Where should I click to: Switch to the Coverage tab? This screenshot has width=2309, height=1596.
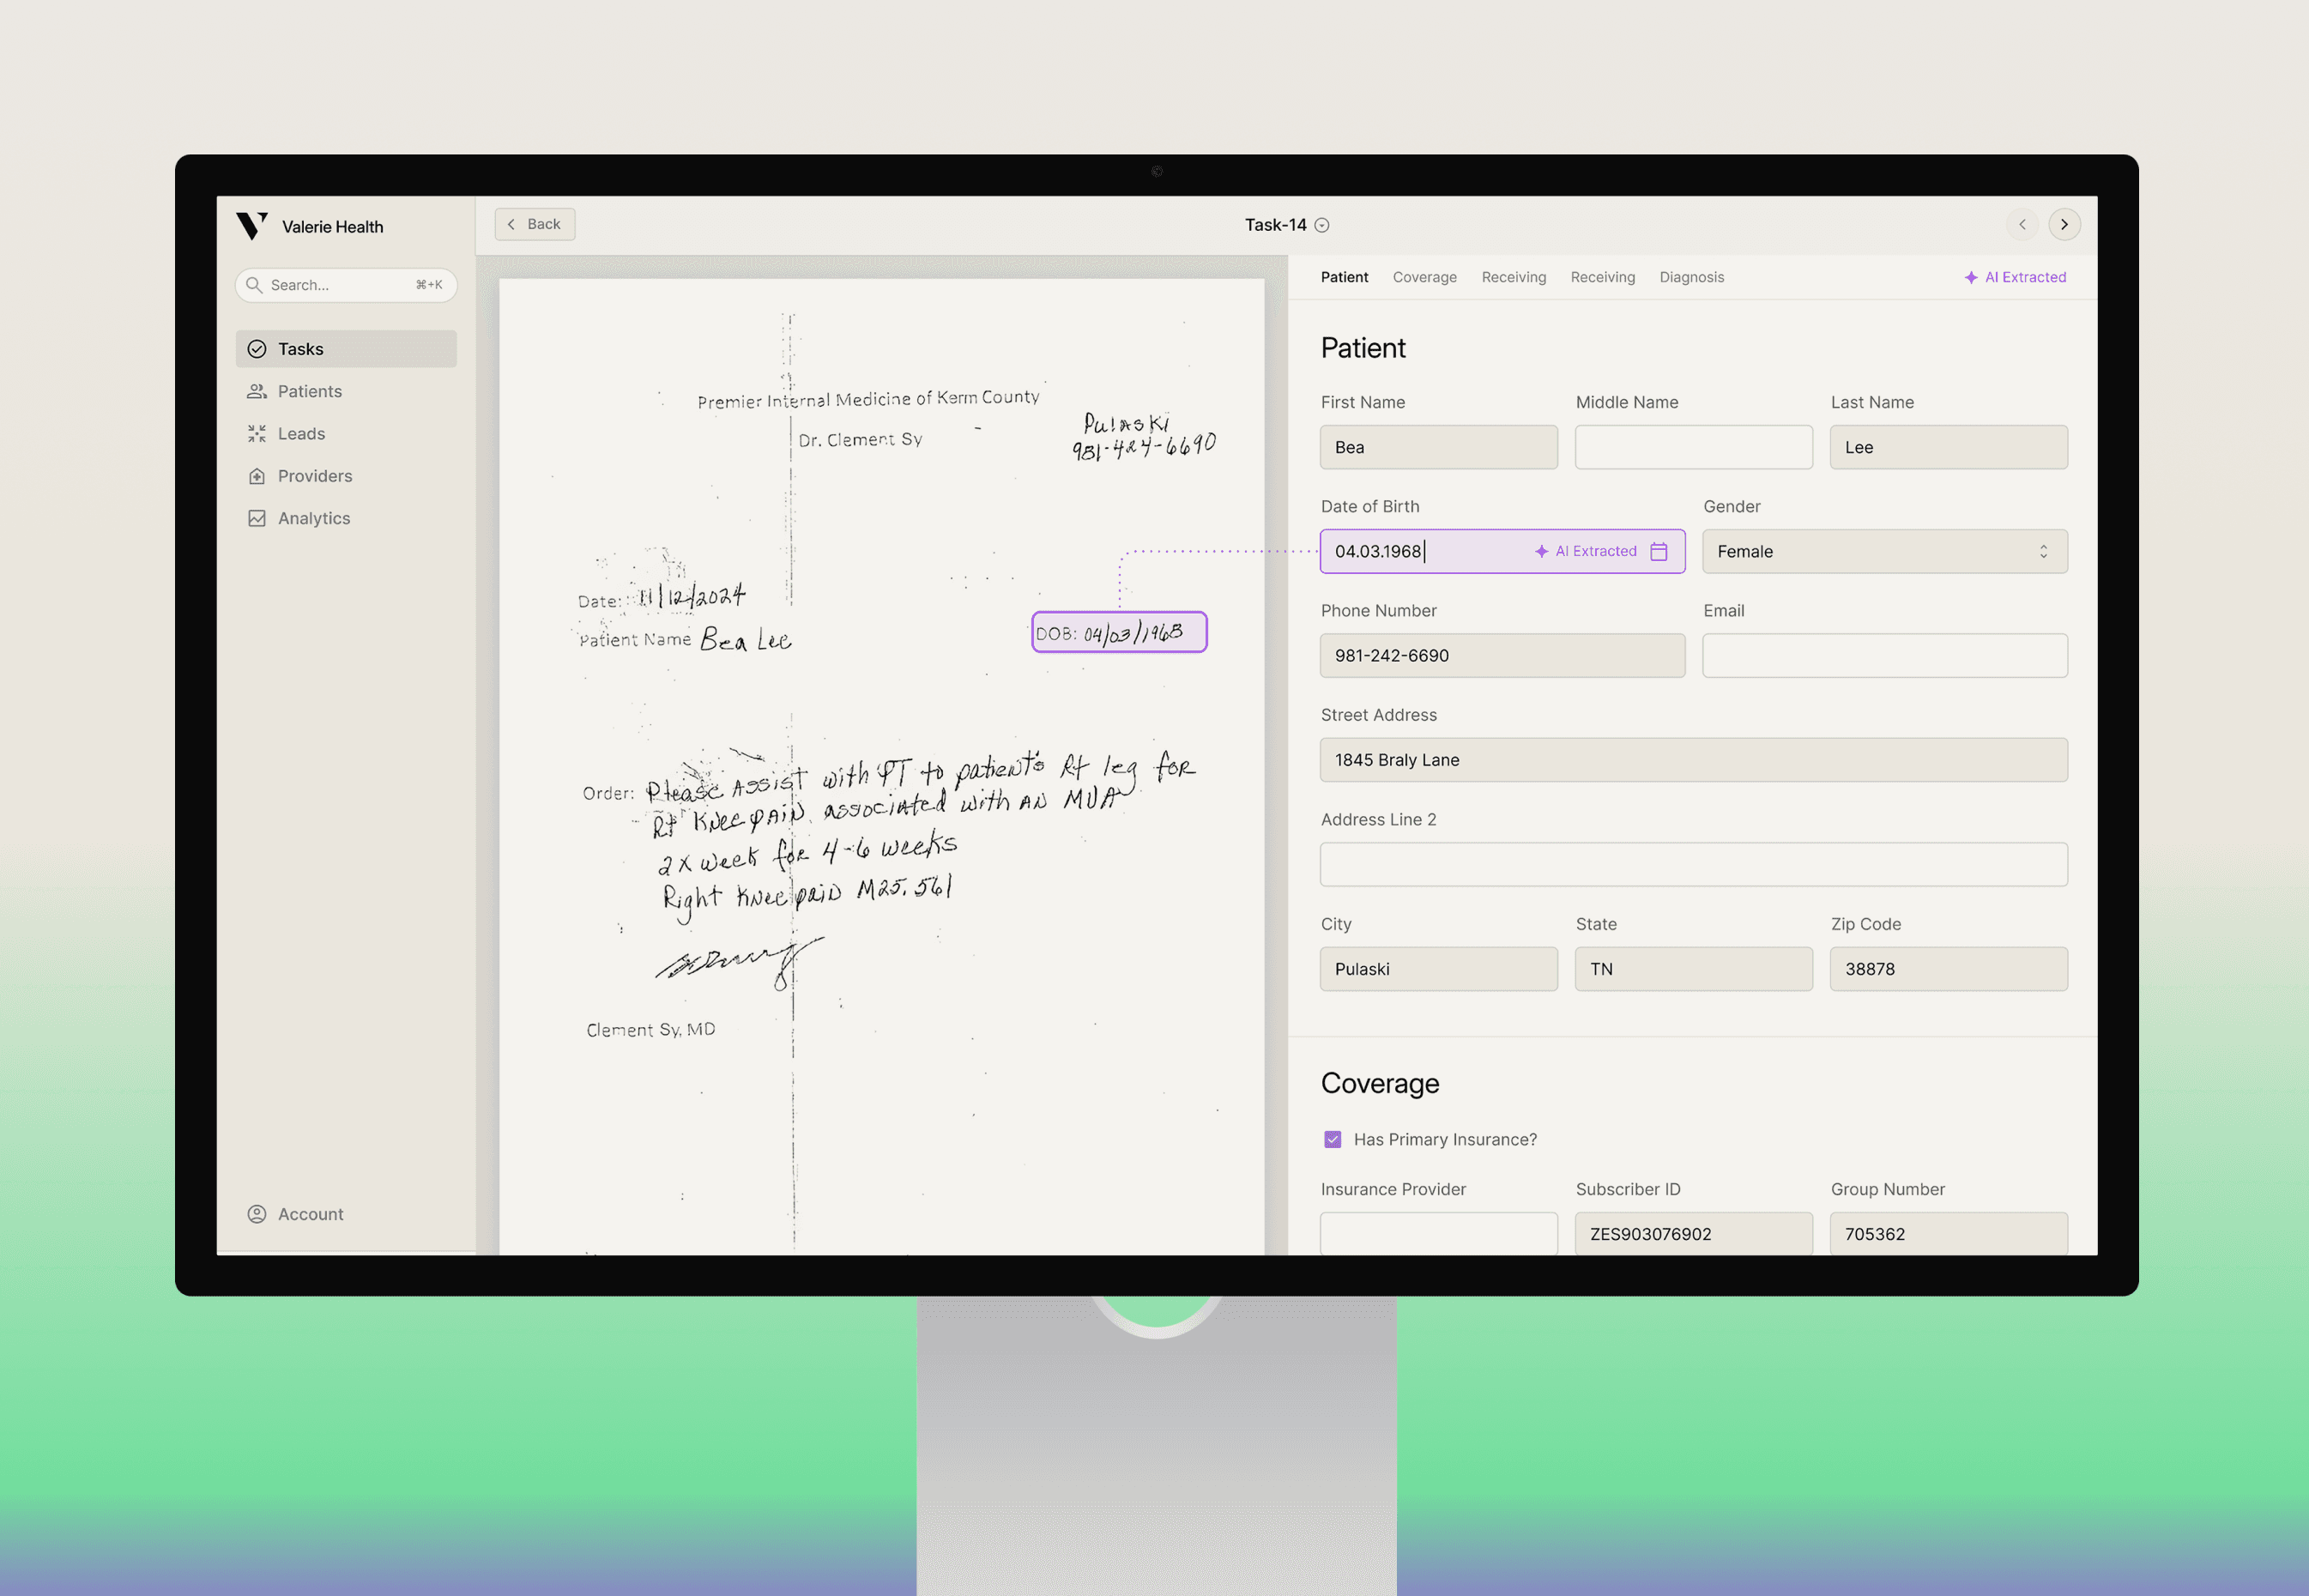(1424, 278)
